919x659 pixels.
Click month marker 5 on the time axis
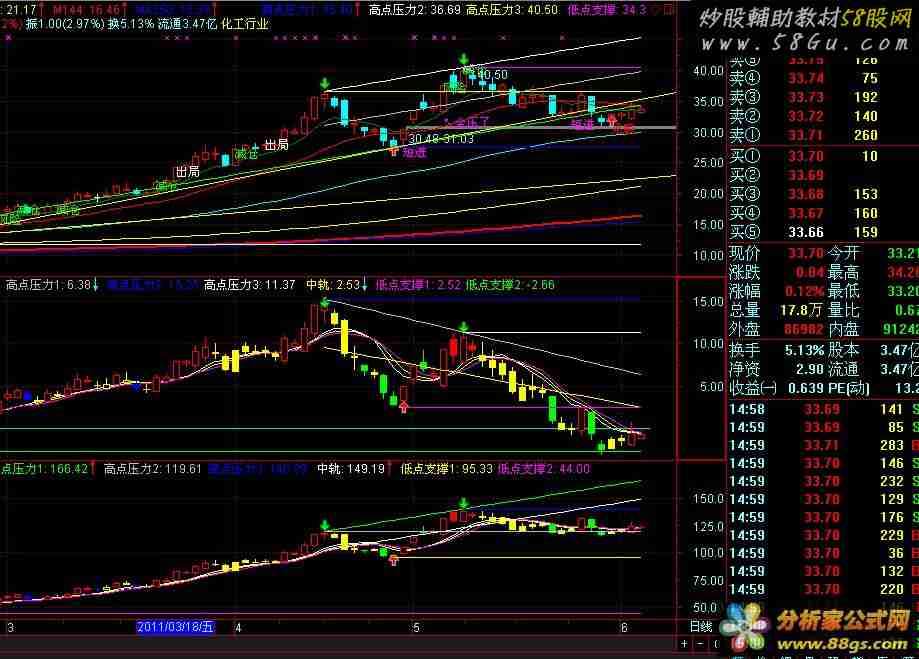click(x=416, y=627)
